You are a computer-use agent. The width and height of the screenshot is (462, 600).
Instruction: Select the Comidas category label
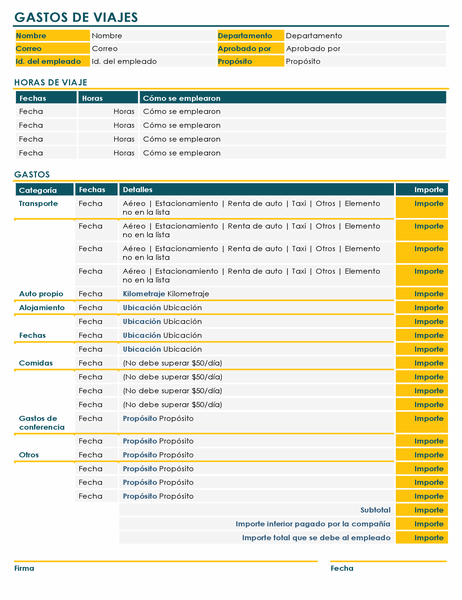pos(36,363)
